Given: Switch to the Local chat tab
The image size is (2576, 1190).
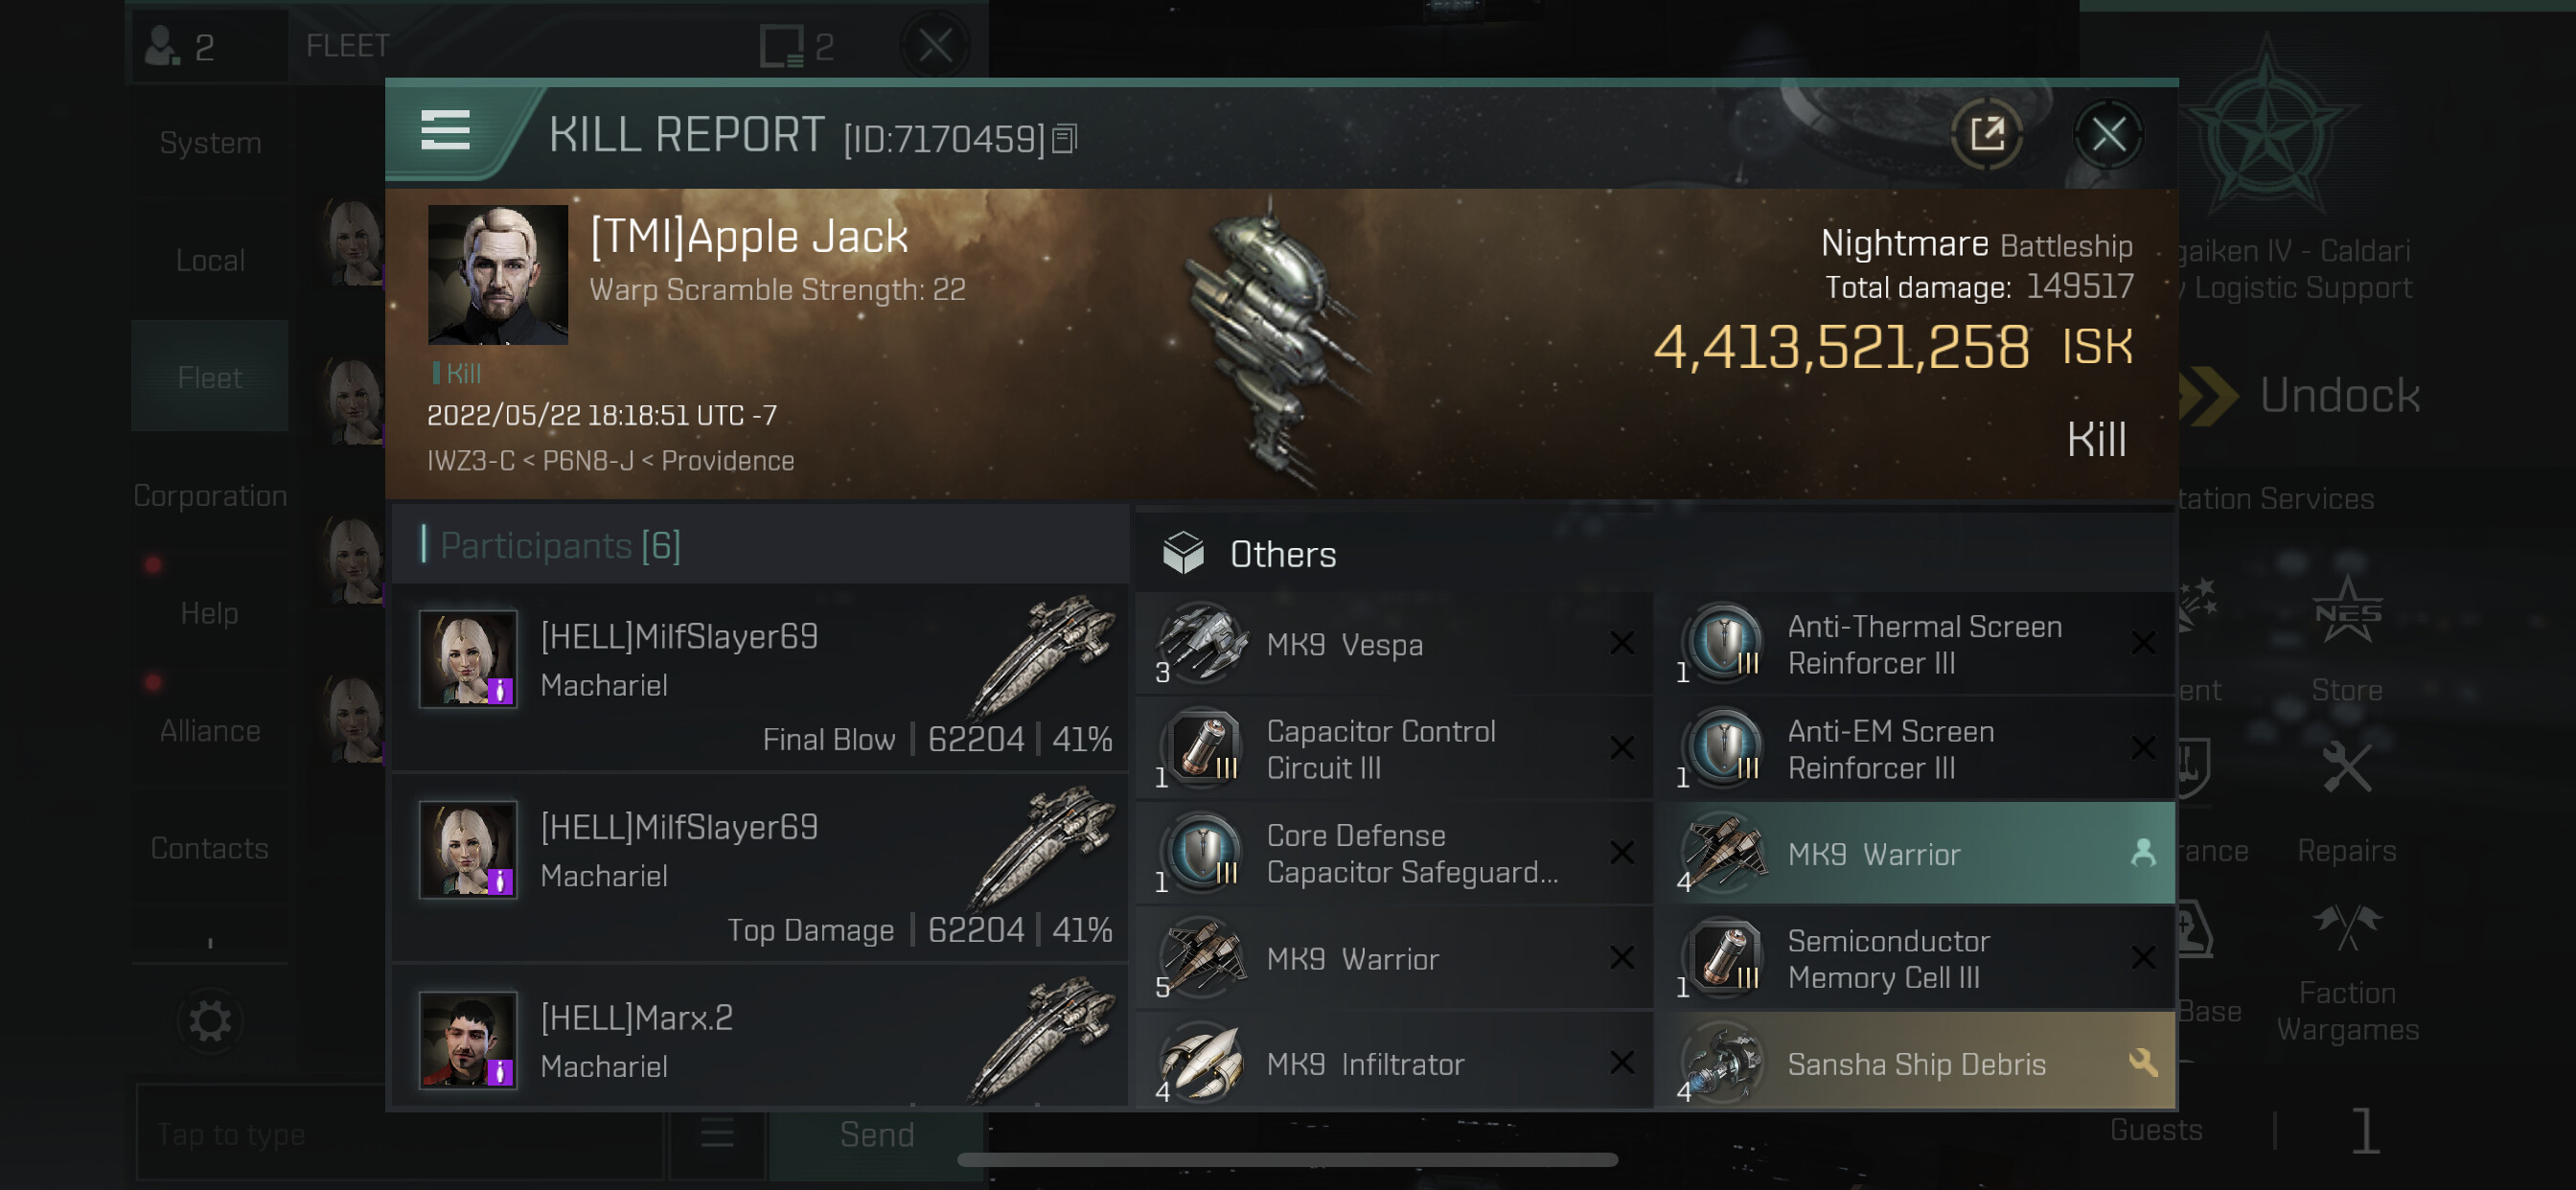Looking at the screenshot, I should click(x=210, y=261).
